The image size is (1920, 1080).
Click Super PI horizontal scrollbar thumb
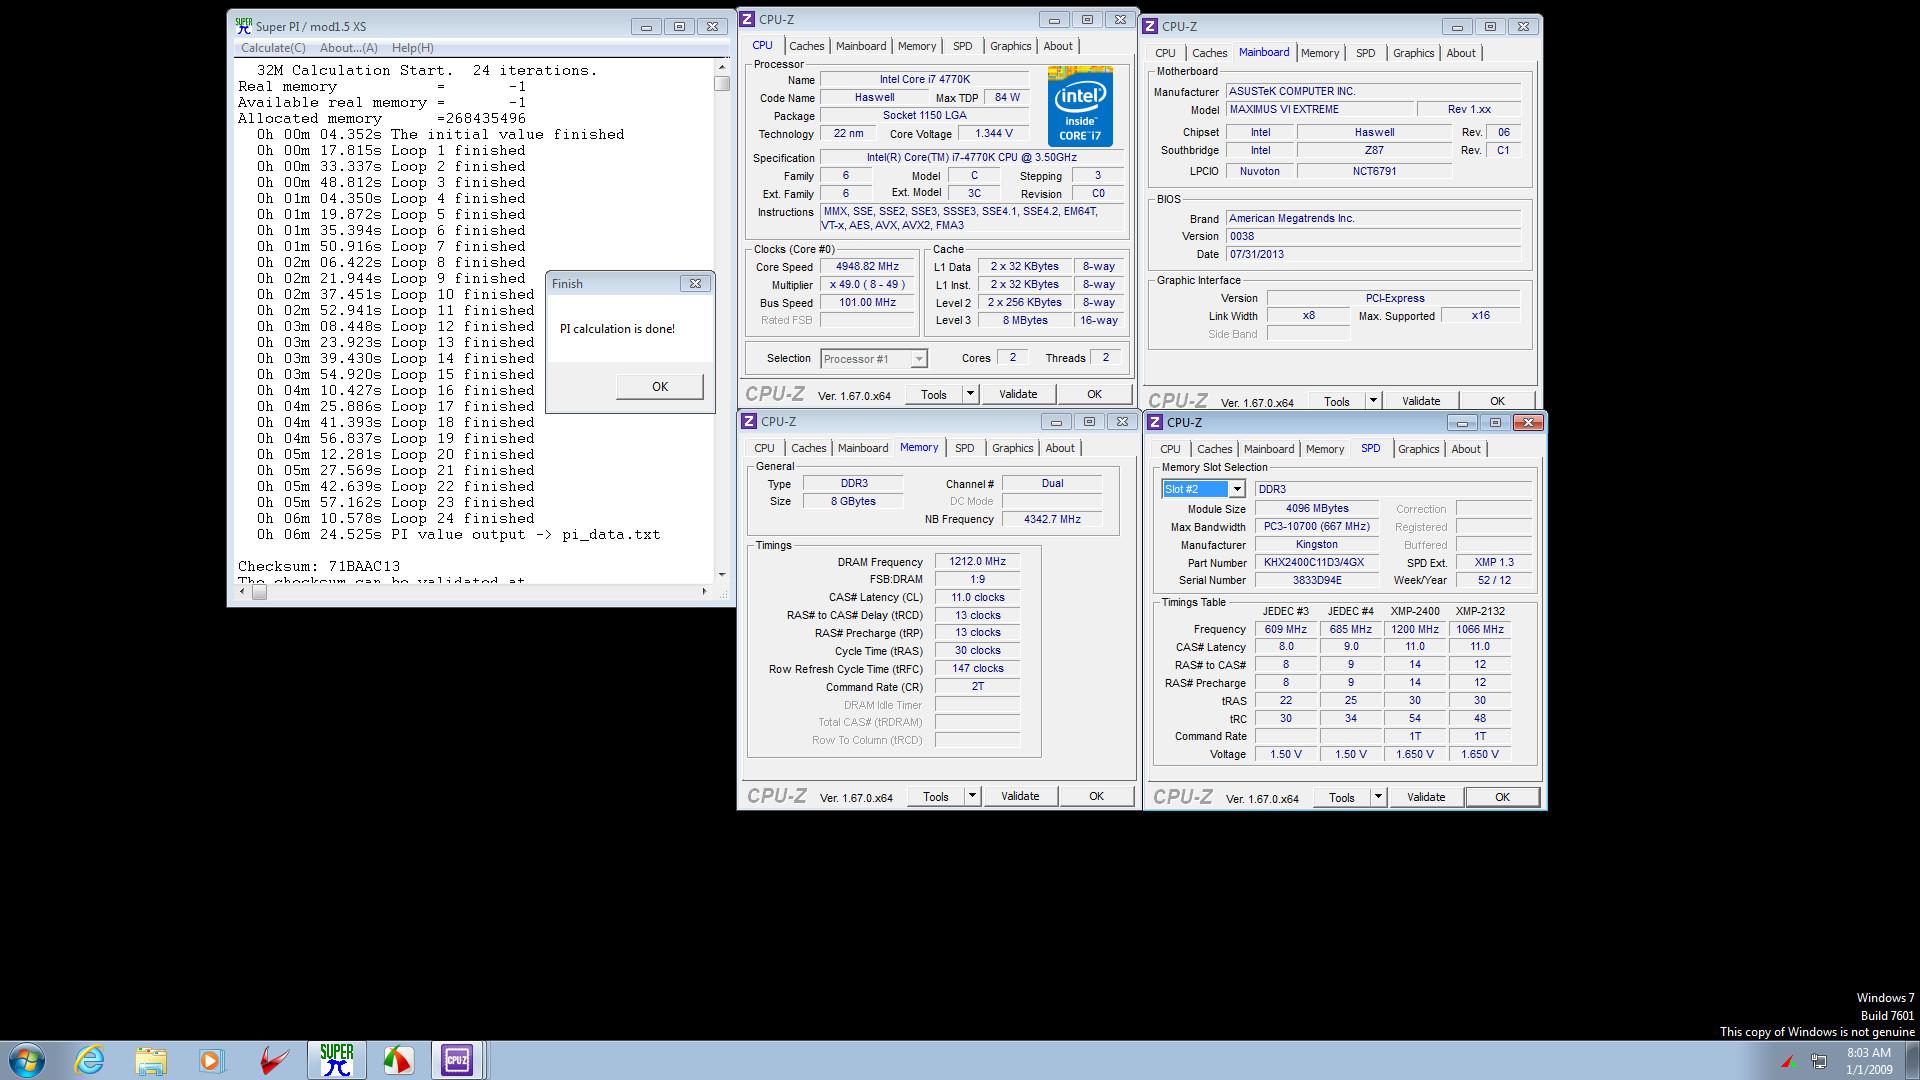coord(259,592)
